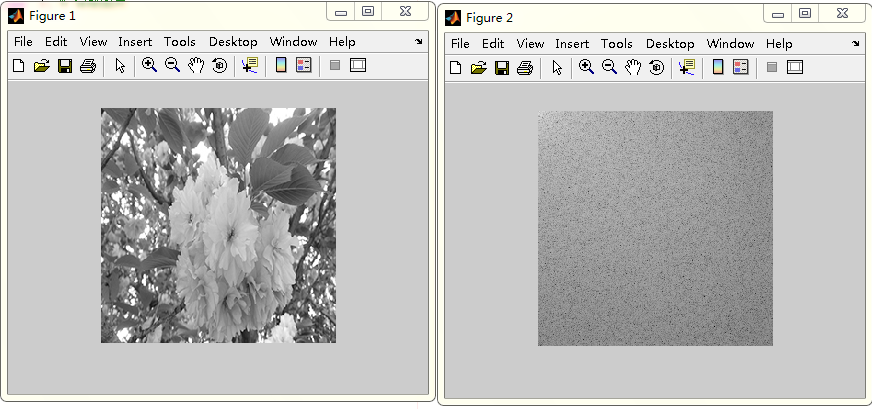This screenshot has height=409, width=872.
Task: Enable Rotate 3D tool in Figure 1
Action: pos(220,66)
